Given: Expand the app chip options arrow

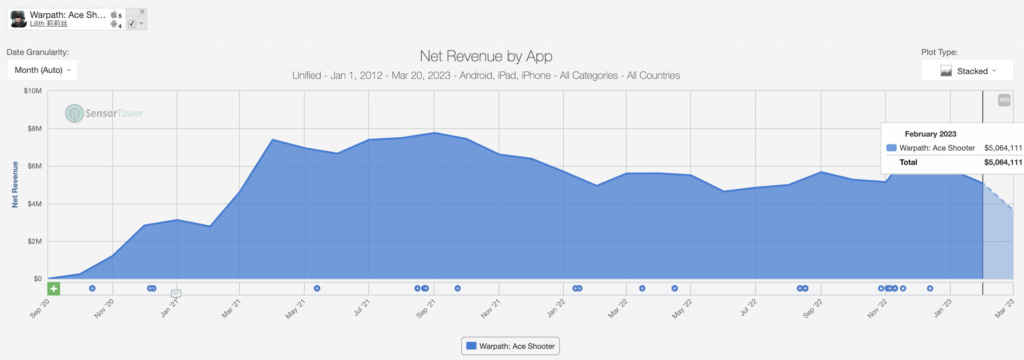Looking at the screenshot, I should point(142,24).
